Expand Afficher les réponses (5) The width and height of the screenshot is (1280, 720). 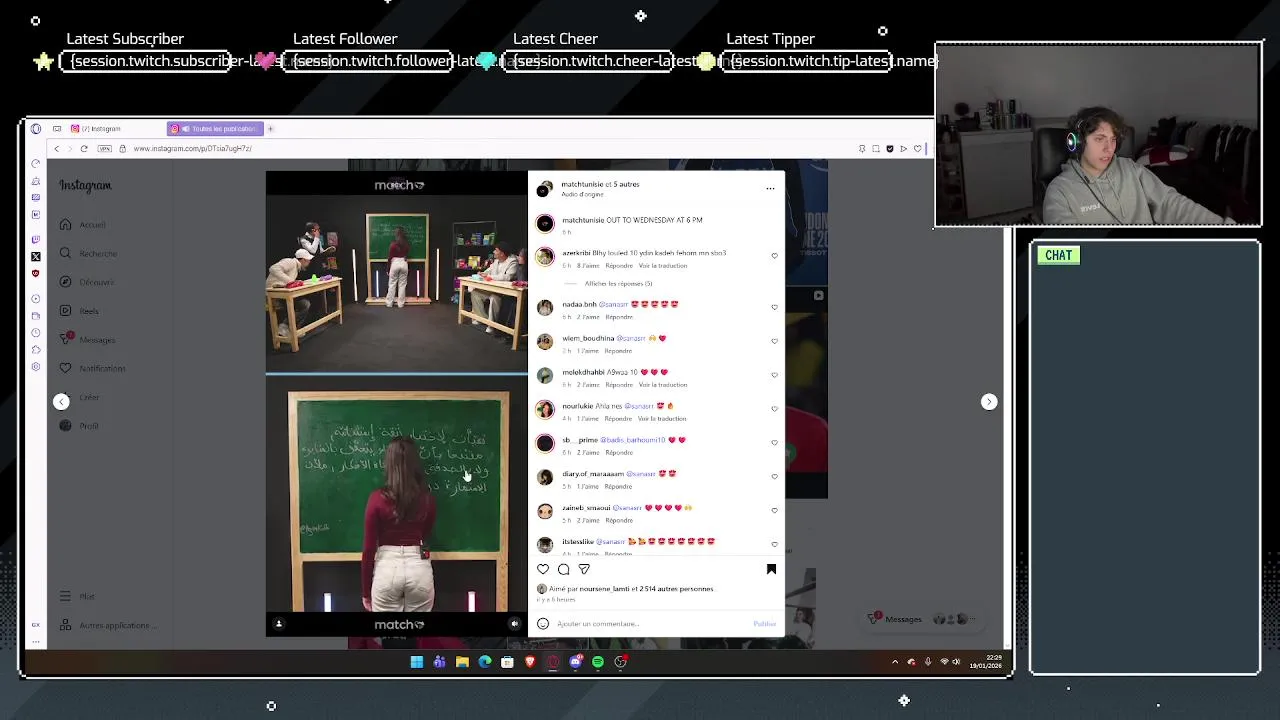[x=618, y=284]
